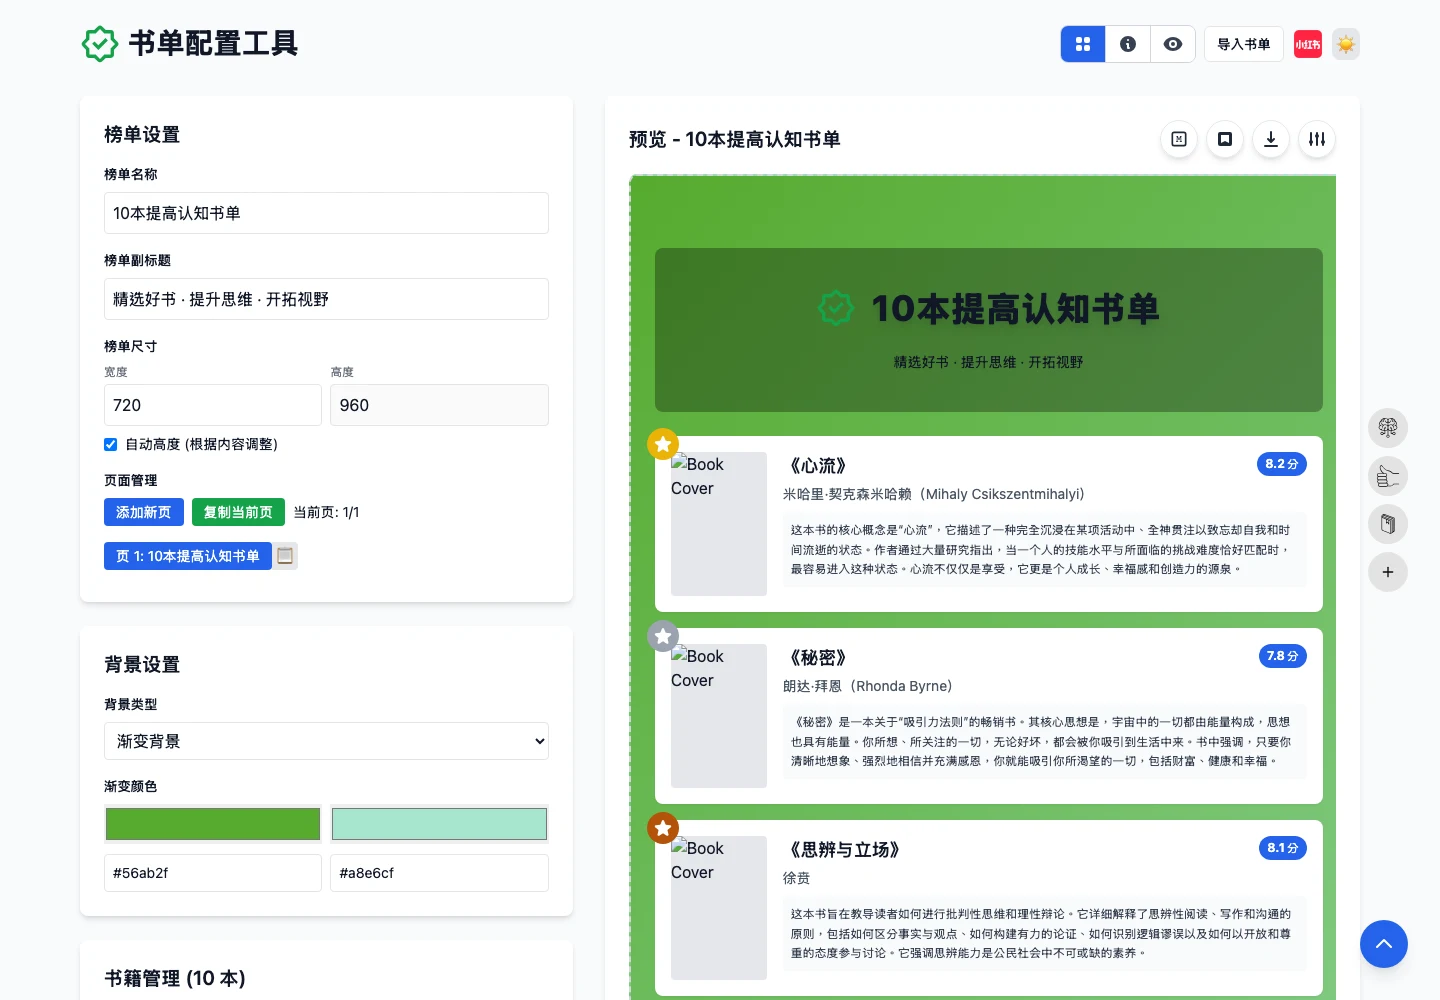Click the 宽度 720 input field
The height and width of the screenshot is (1000, 1440).
[x=213, y=405]
